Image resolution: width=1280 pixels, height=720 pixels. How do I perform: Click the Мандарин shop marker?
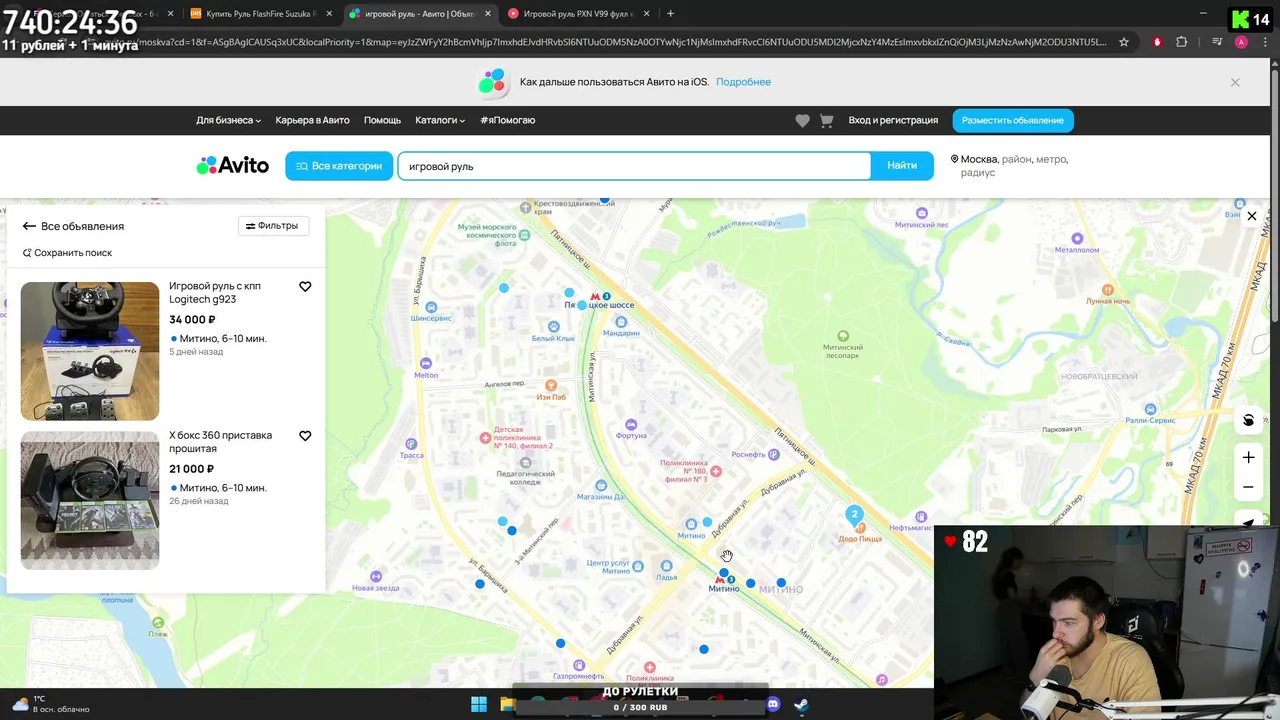point(621,322)
